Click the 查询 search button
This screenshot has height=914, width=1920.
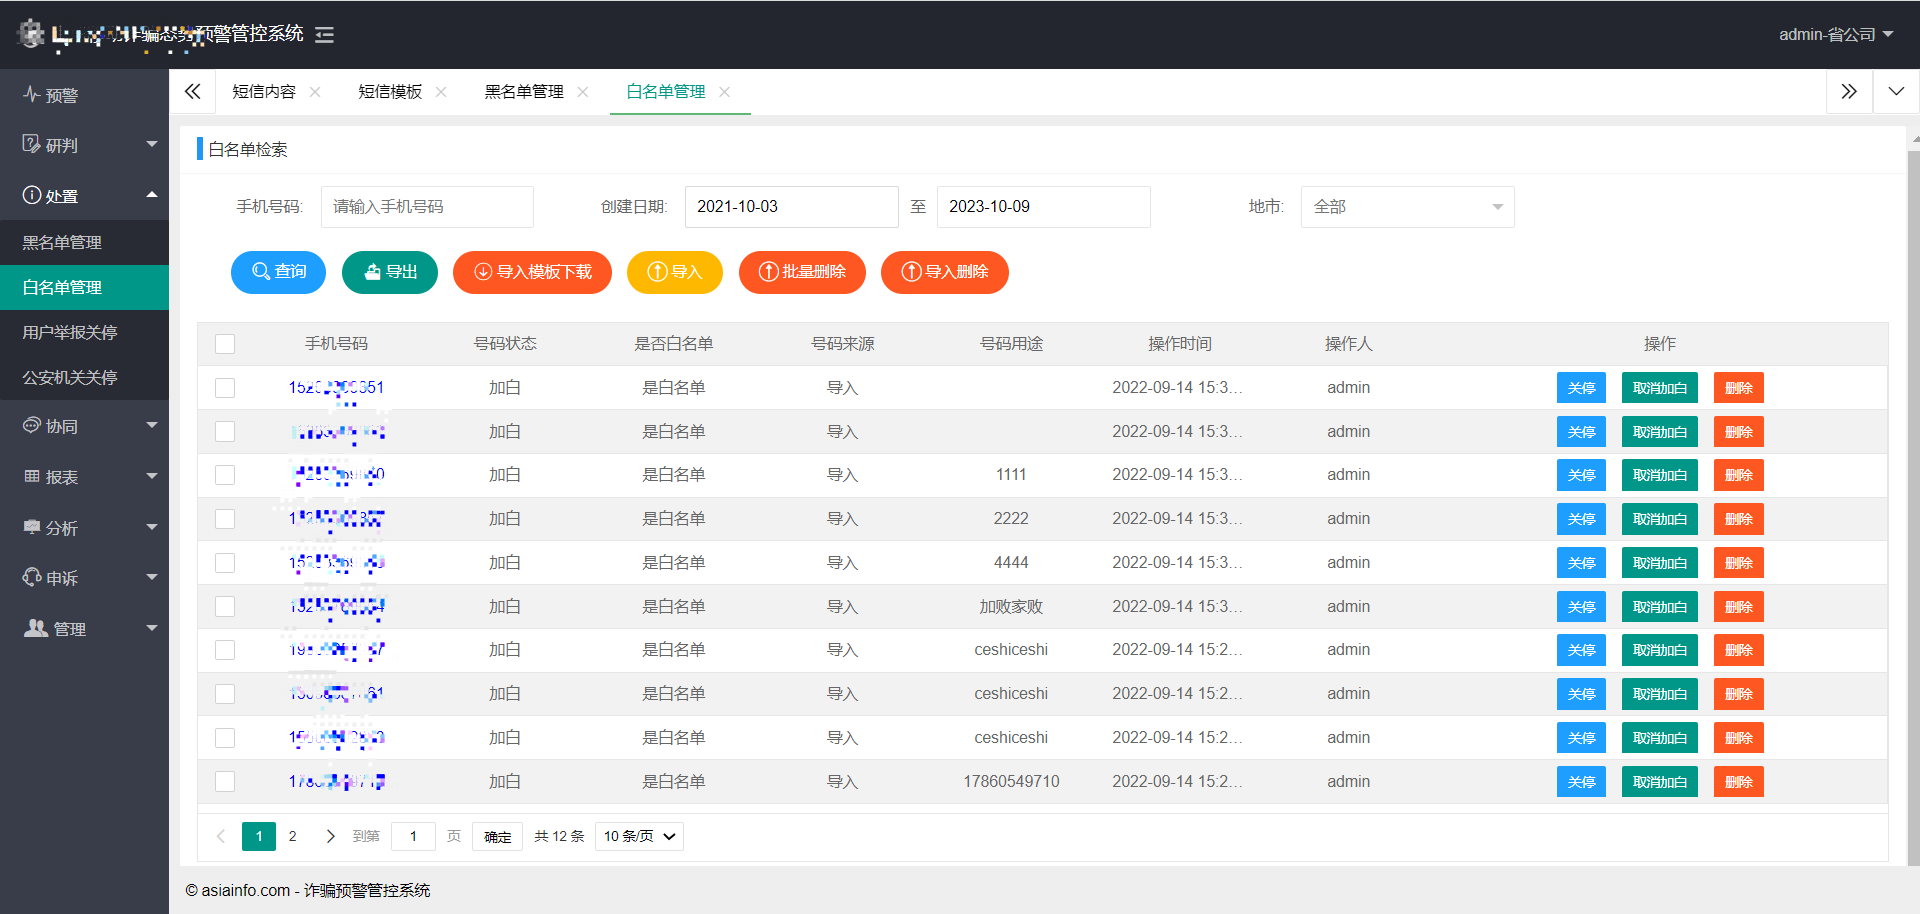[278, 272]
